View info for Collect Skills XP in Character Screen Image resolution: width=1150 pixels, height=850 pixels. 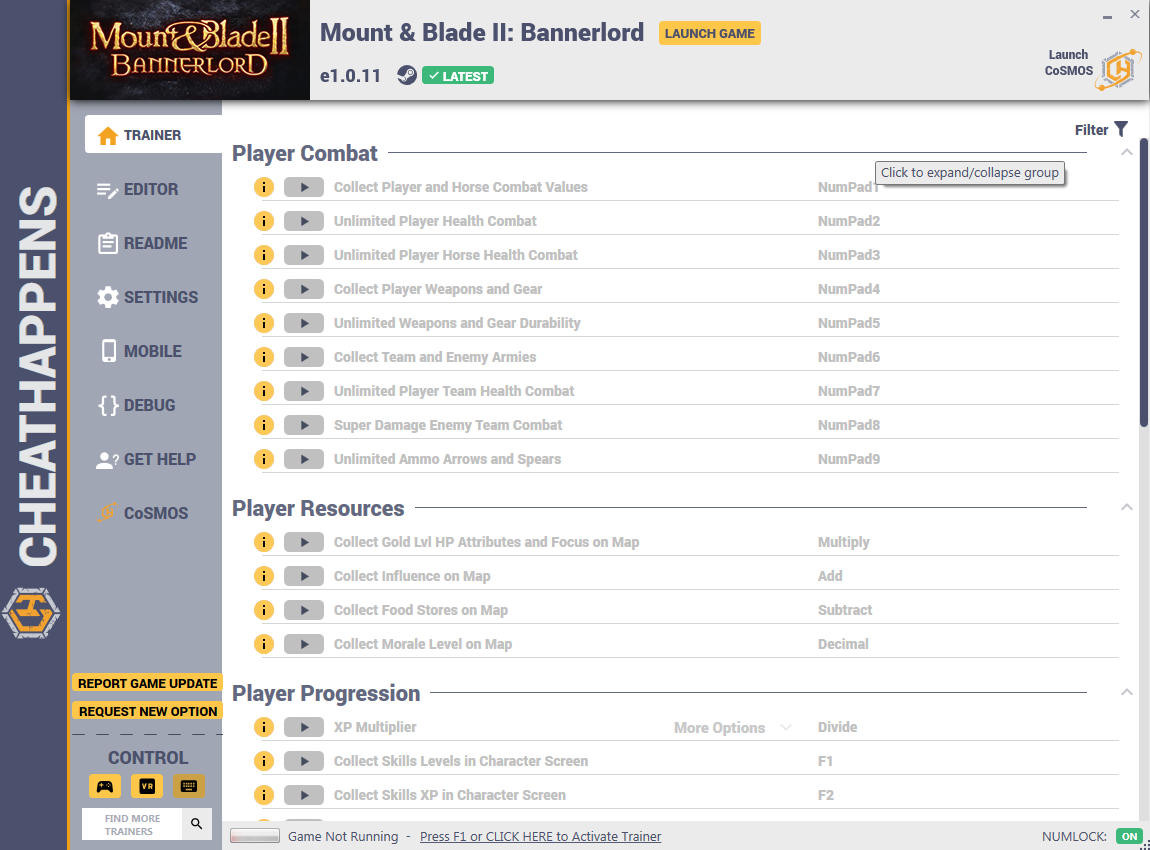264,795
